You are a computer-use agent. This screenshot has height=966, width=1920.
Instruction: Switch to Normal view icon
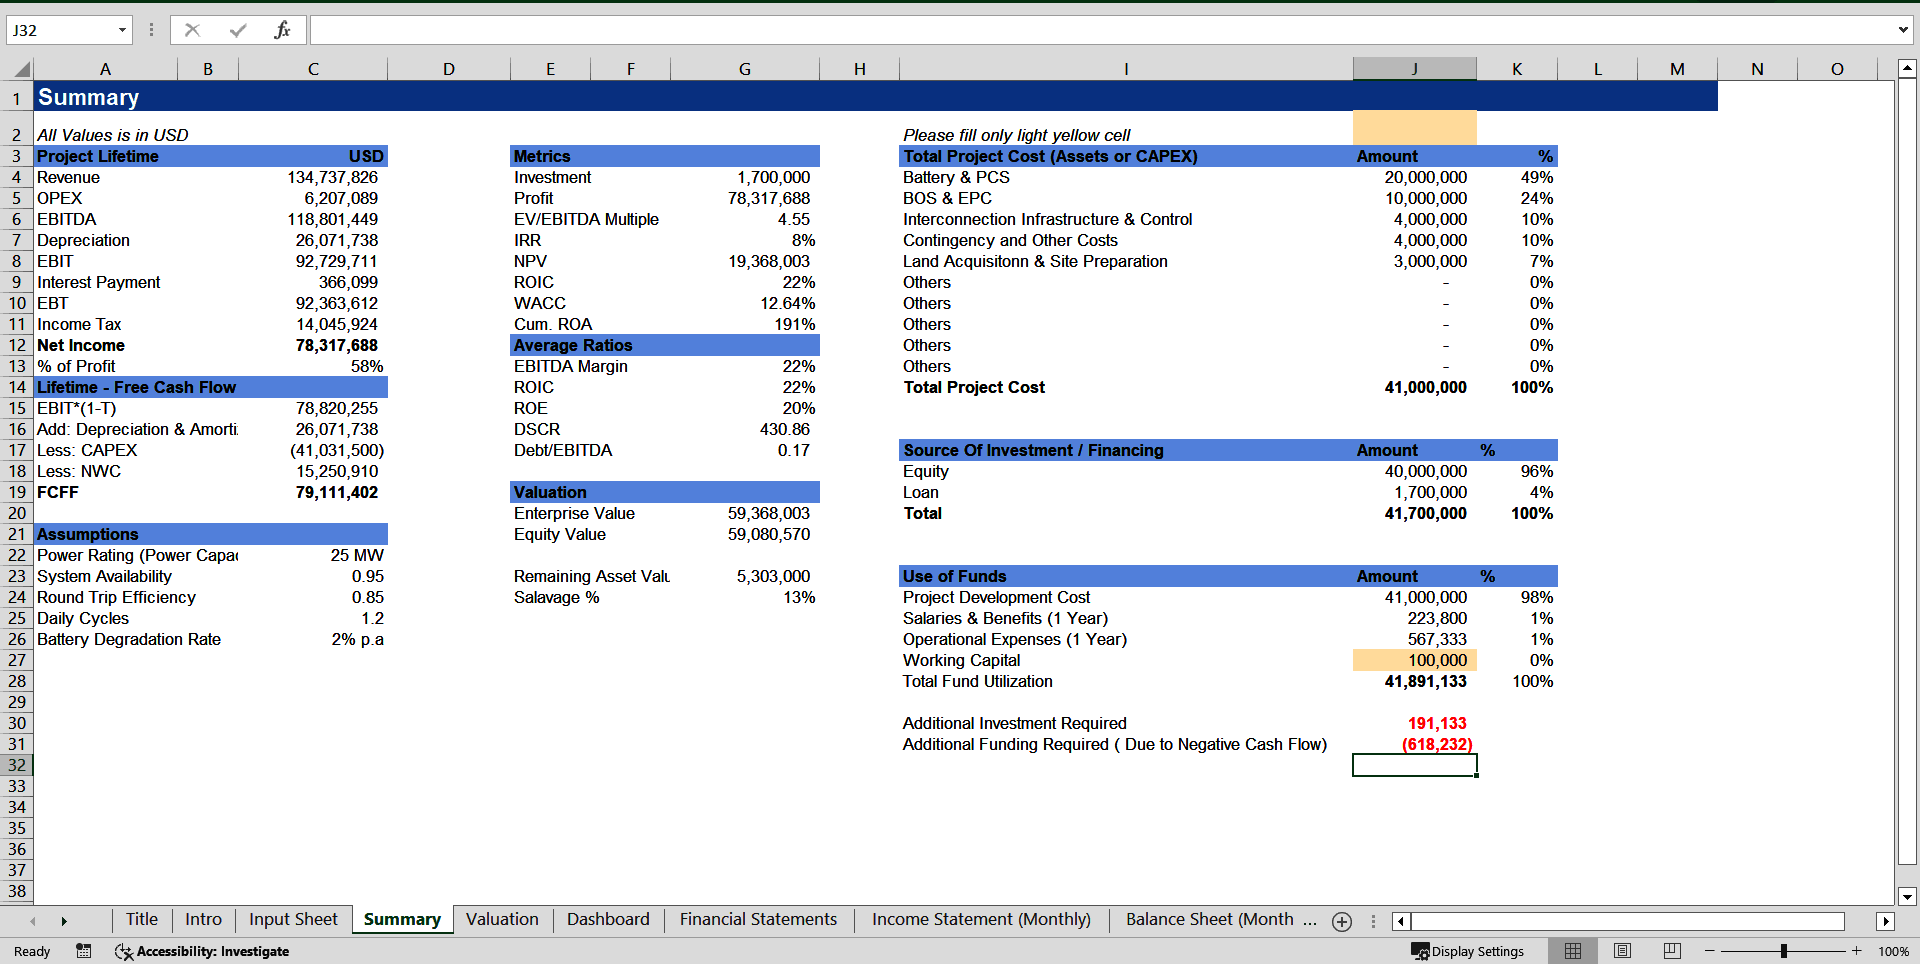(1573, 951)
